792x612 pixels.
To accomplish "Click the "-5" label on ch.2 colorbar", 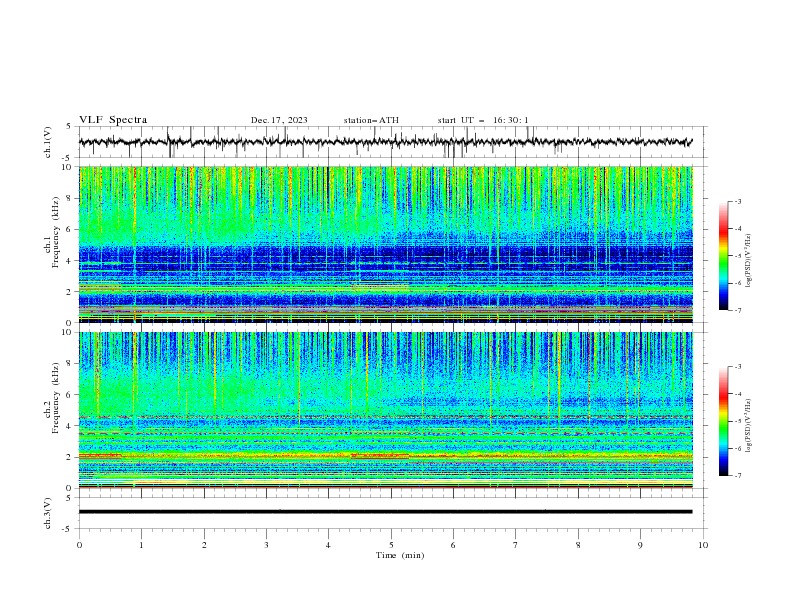I will coord(737,421).
